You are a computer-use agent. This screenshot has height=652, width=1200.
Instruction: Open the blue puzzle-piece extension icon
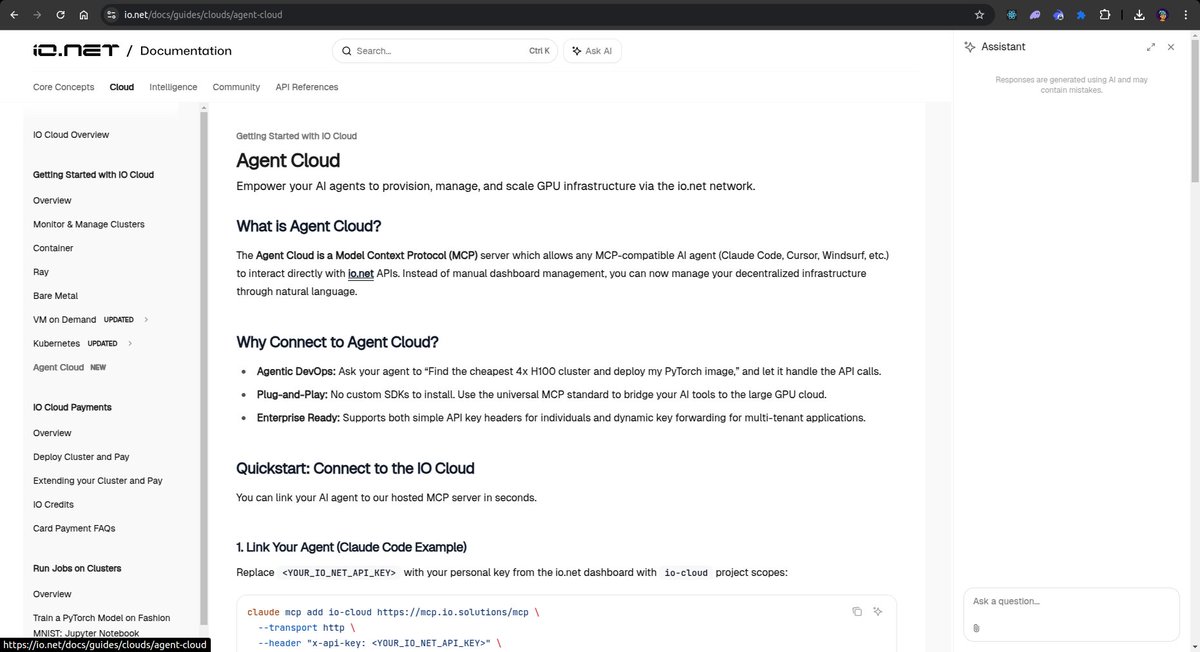(1081, 15)
